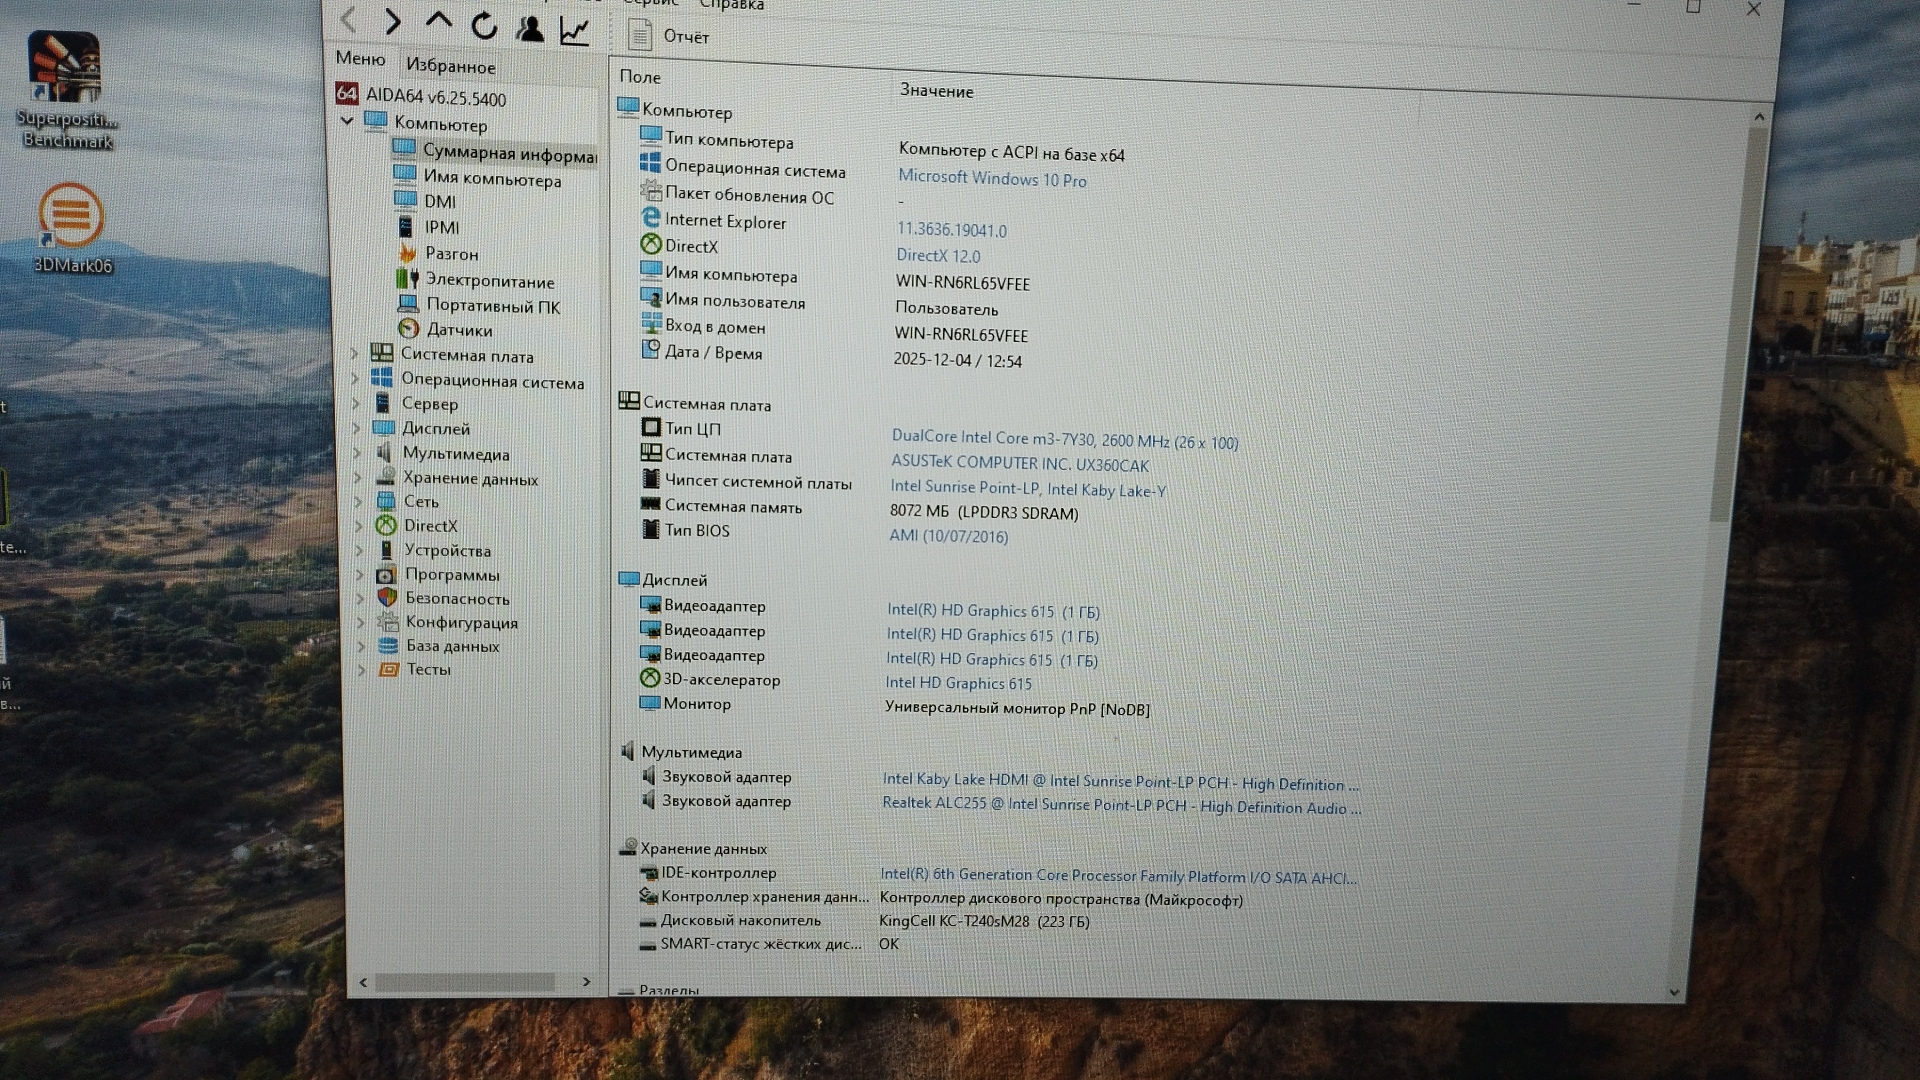Open the Справка menu

click(x=731, y=5)
